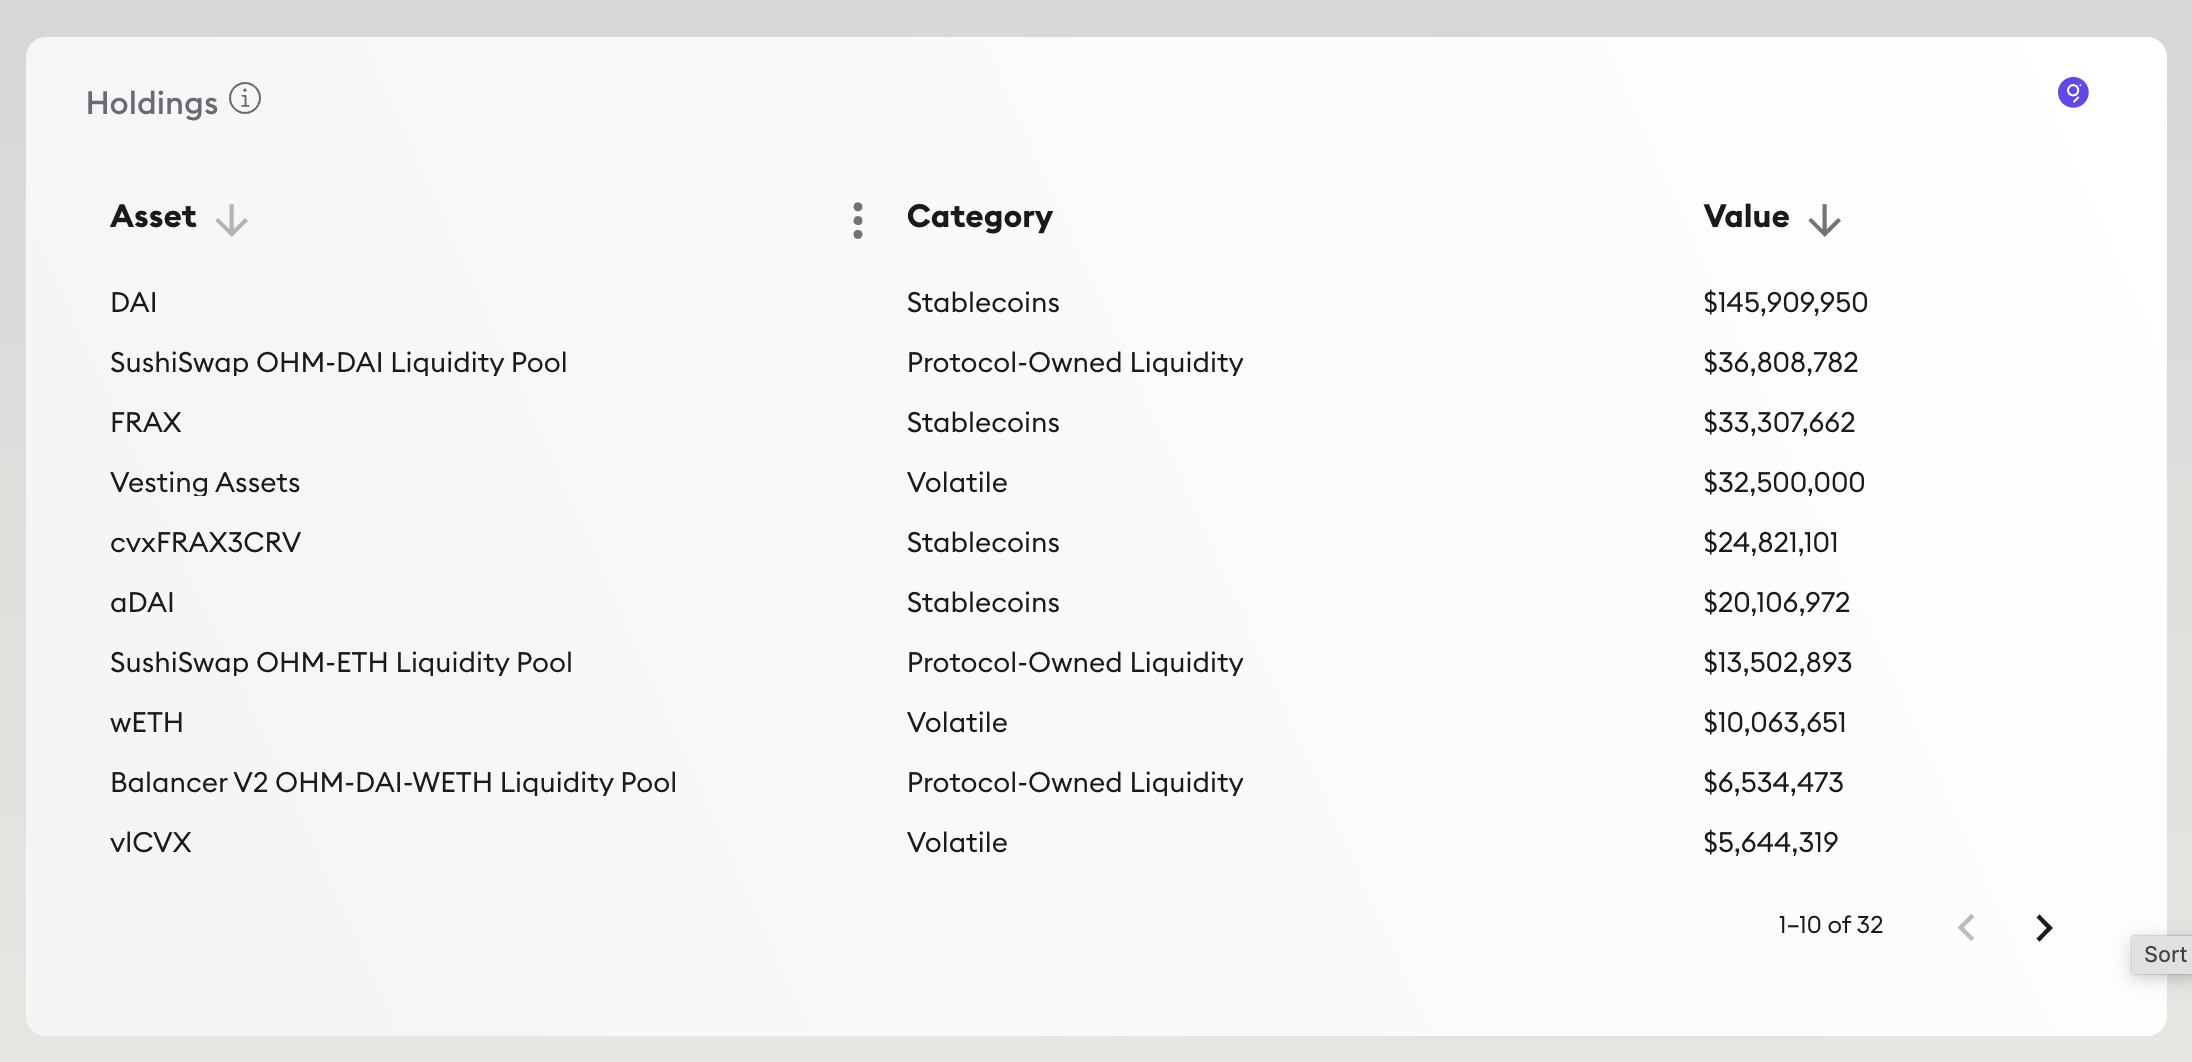2192x1062 pixels.
Task: Expand options via the kebab dropdown
Action: click(857, 221)
